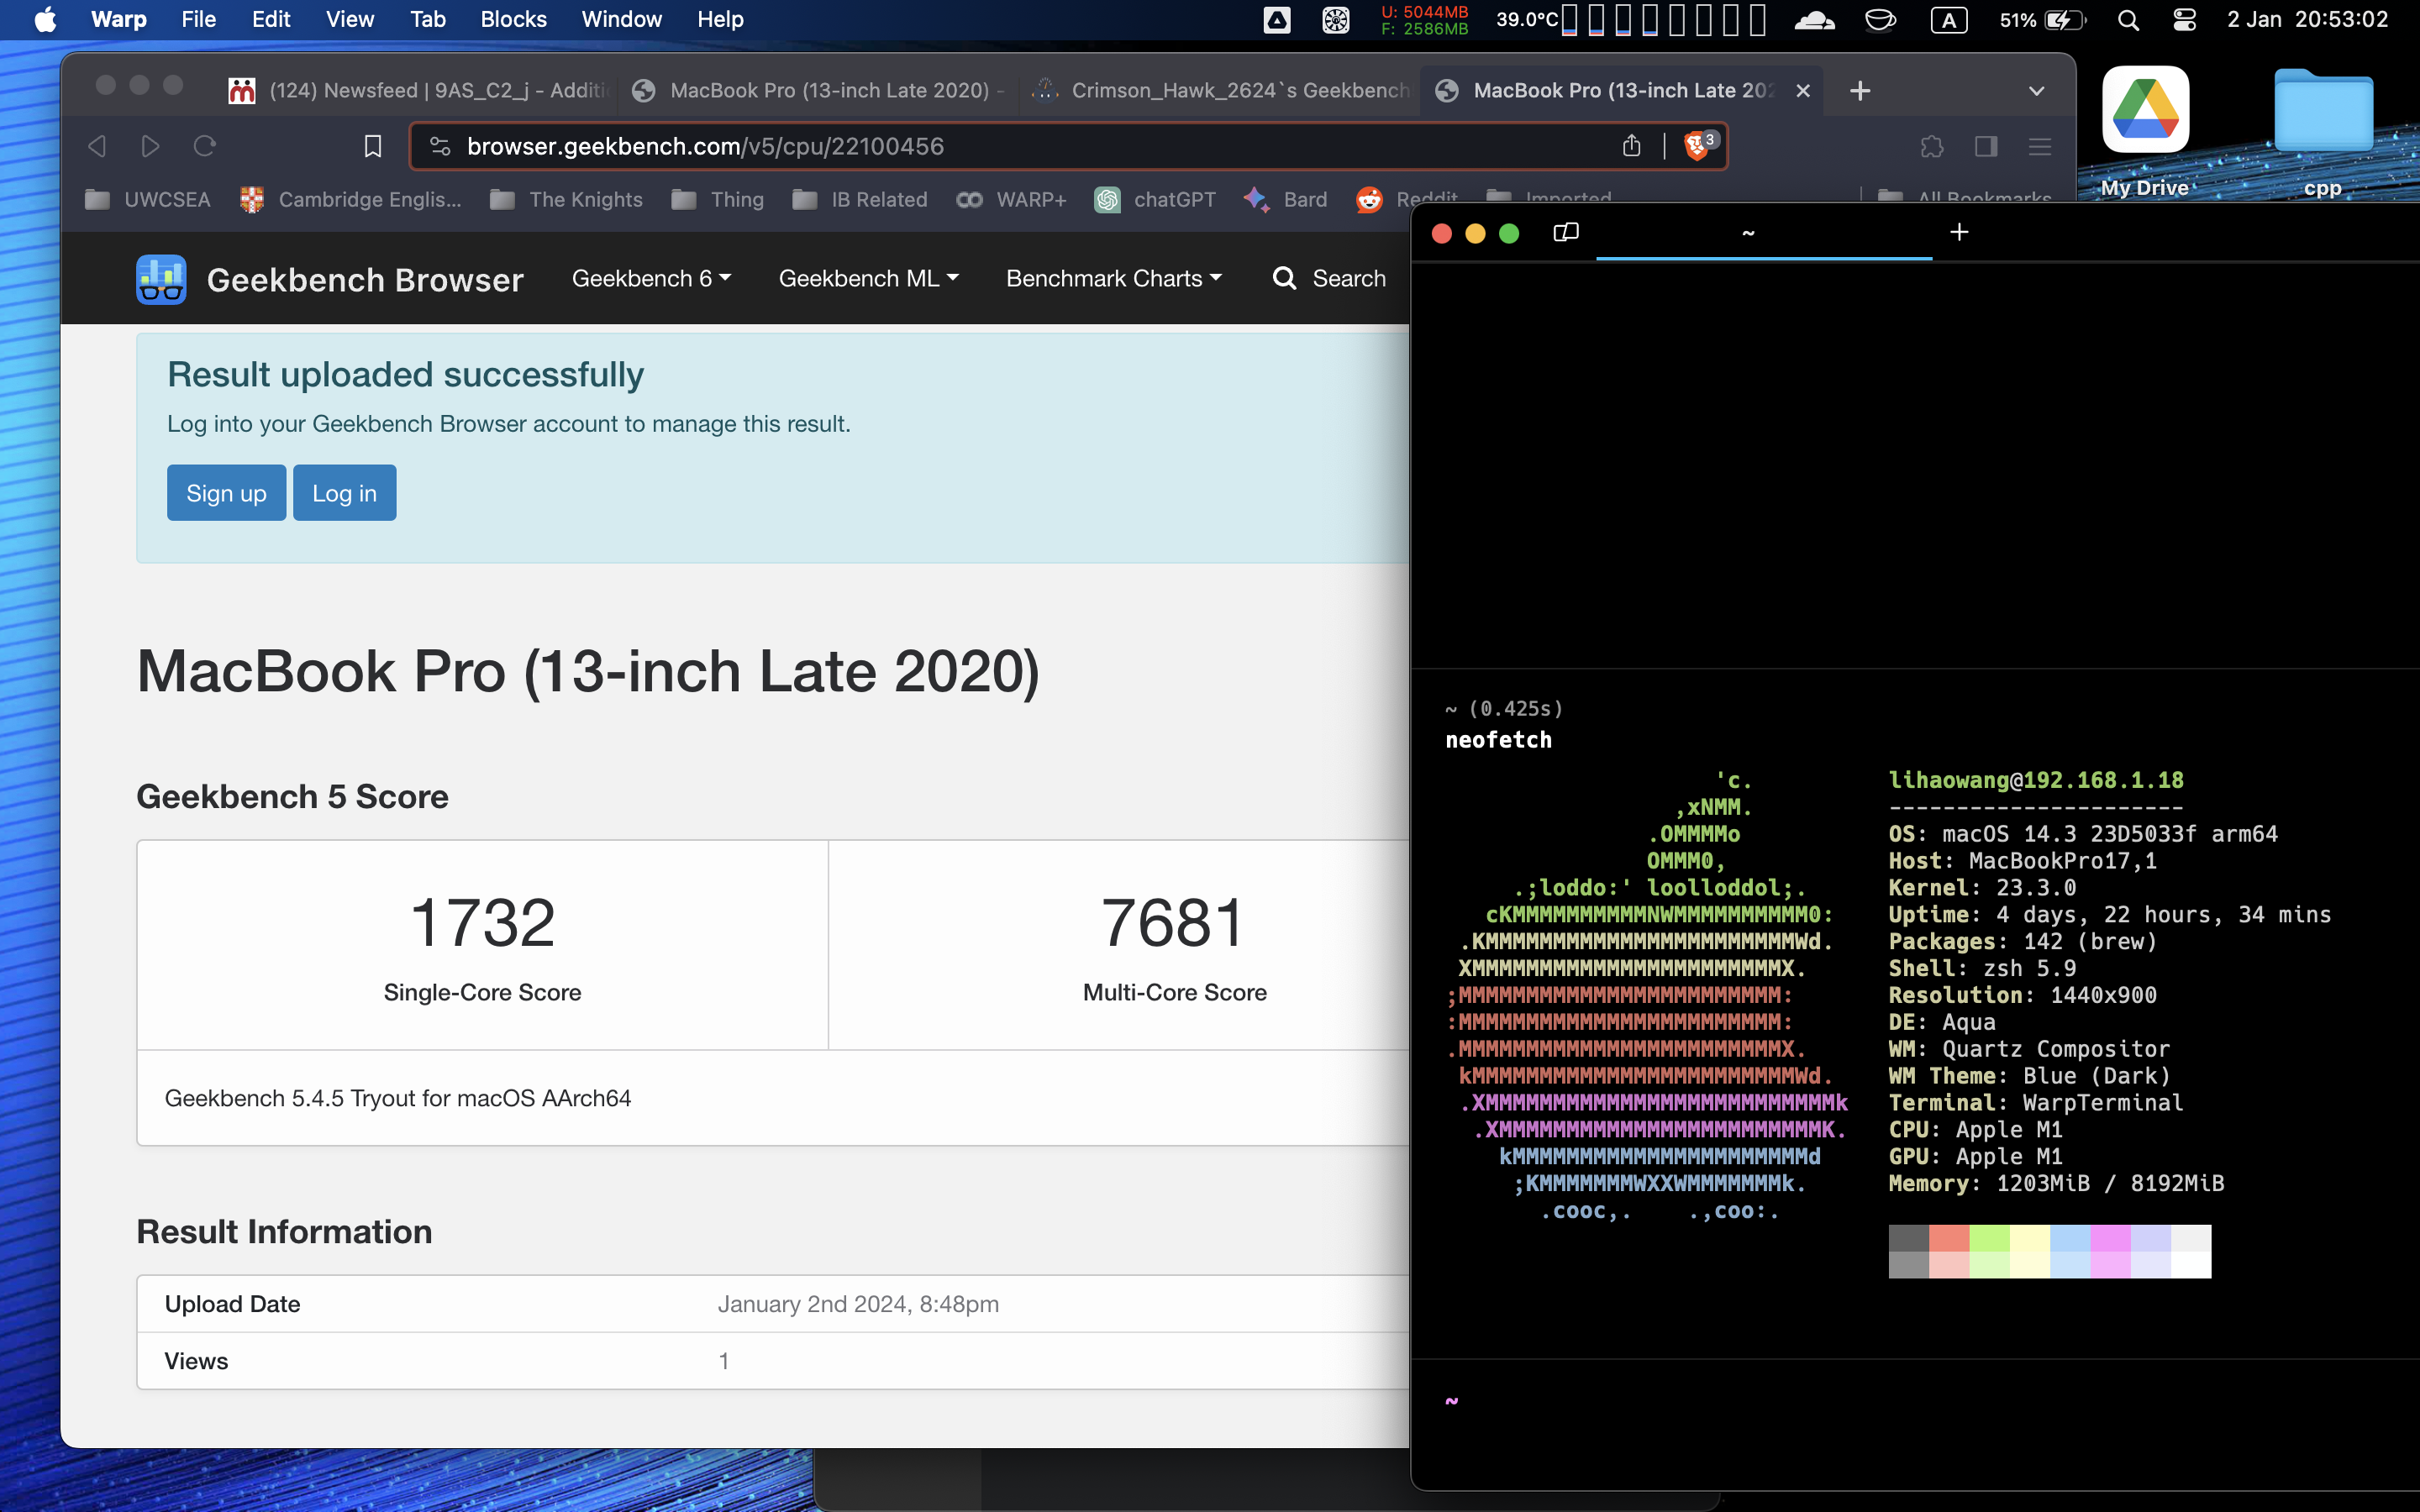Click the split pane icon in Warp
Image resolution: width=2420 pixels, height=1512 pixels.
[x=1566, y=232]
